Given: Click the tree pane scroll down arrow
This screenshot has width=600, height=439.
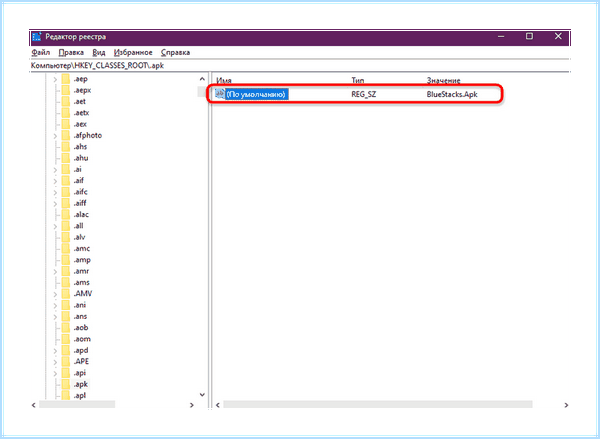Looking at the screenshot, I should 202,395.
